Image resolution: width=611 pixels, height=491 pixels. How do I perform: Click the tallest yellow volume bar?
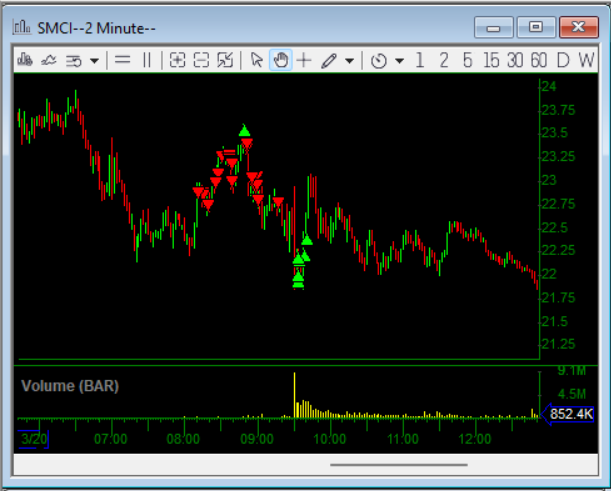[294, 396]
